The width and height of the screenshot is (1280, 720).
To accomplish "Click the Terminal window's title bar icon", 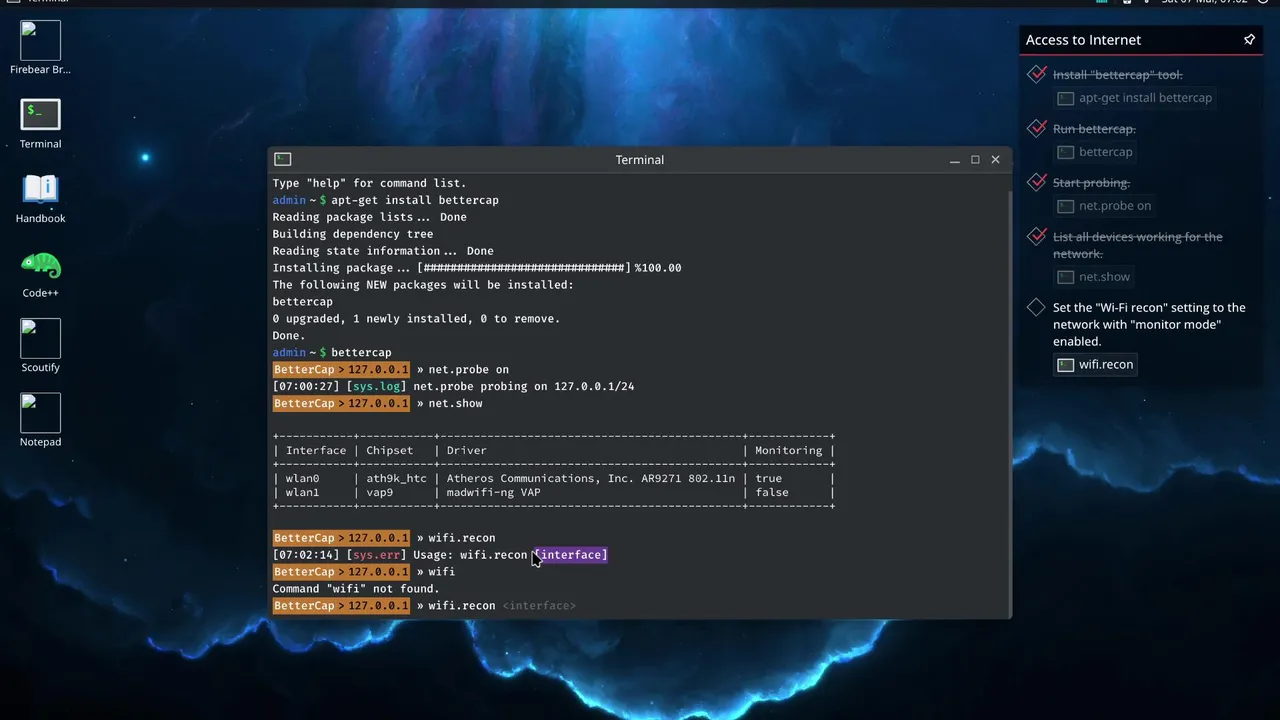I will (x=283, y=159).
